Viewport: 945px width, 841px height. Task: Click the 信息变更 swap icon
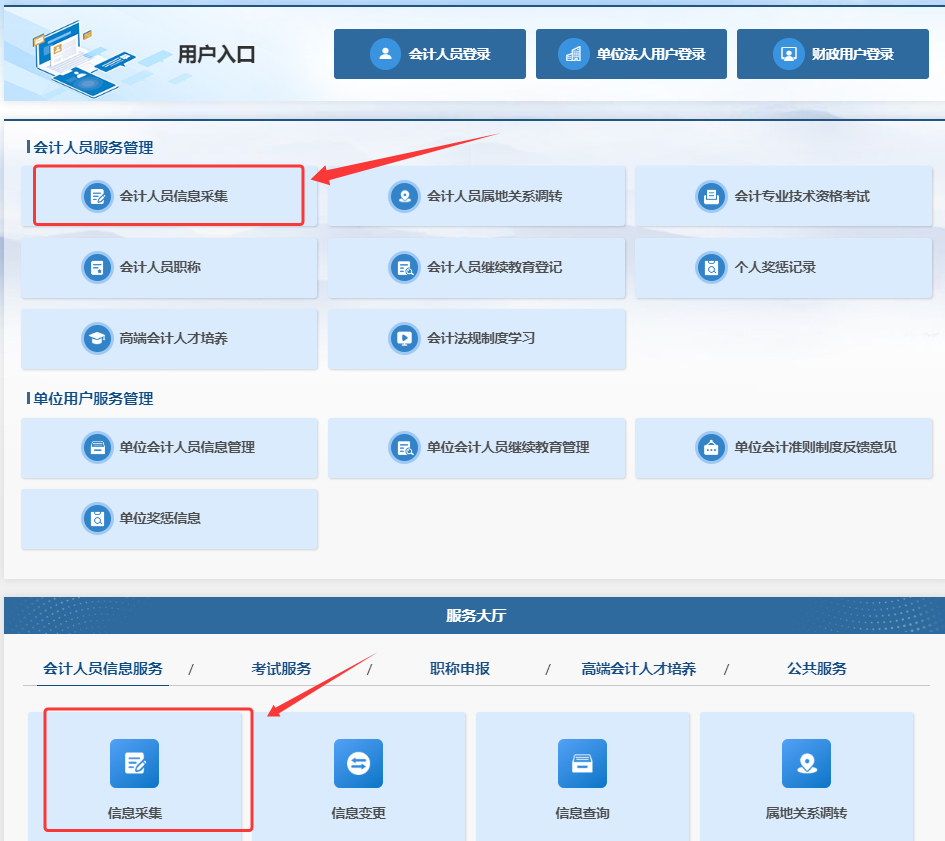[358, 764]
